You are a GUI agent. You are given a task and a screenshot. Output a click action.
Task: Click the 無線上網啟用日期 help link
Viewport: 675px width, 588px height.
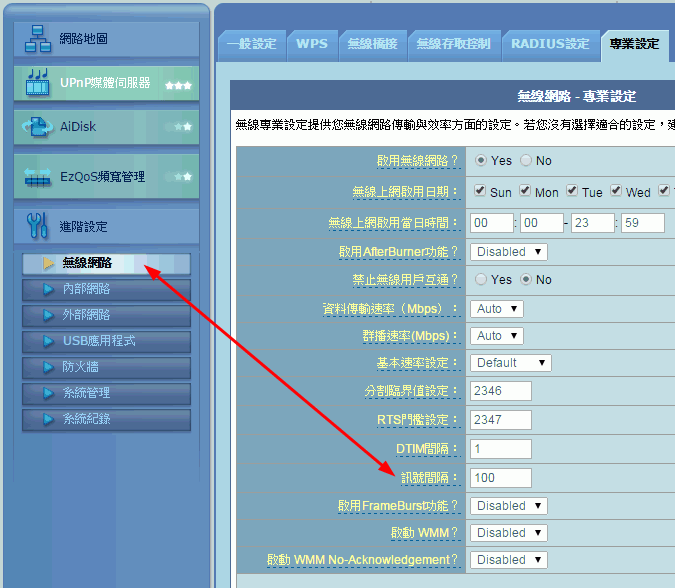coord(406,192)
